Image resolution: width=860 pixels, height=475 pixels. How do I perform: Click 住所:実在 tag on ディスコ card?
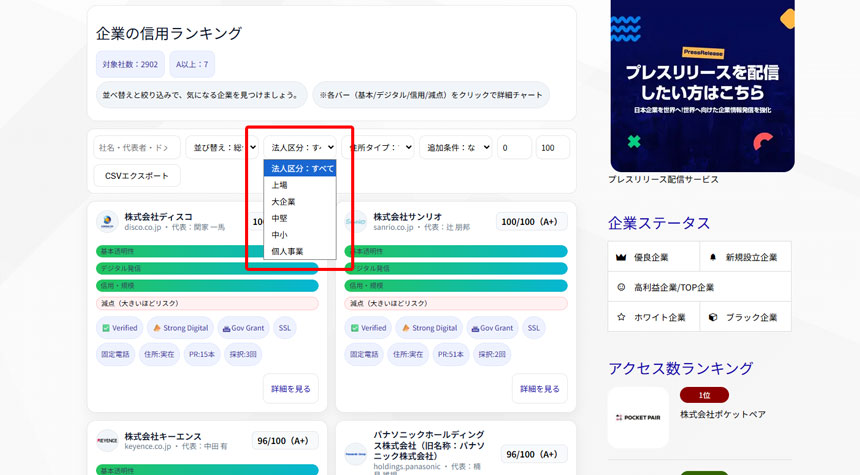coord(159,354)
